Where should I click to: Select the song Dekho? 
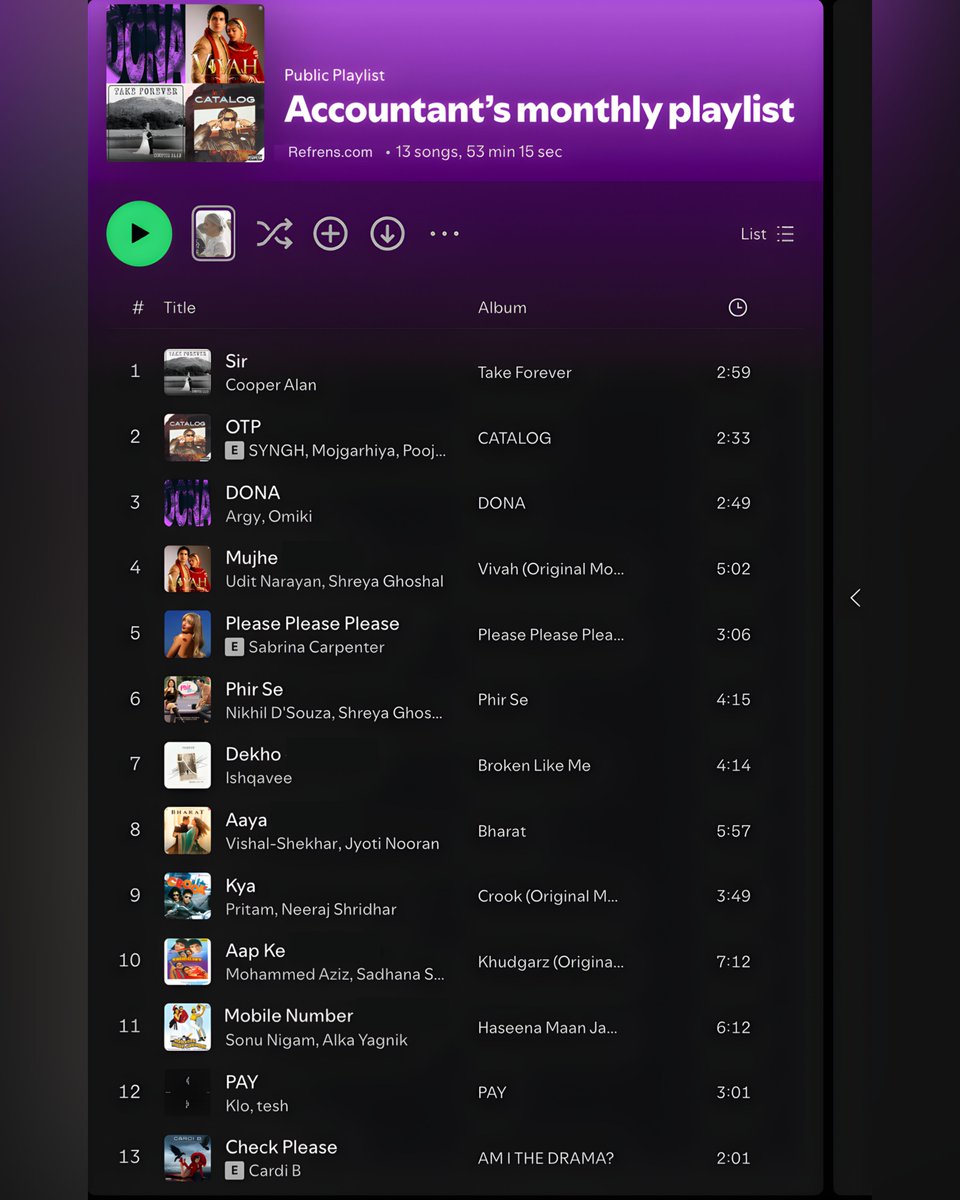(253, 754)
